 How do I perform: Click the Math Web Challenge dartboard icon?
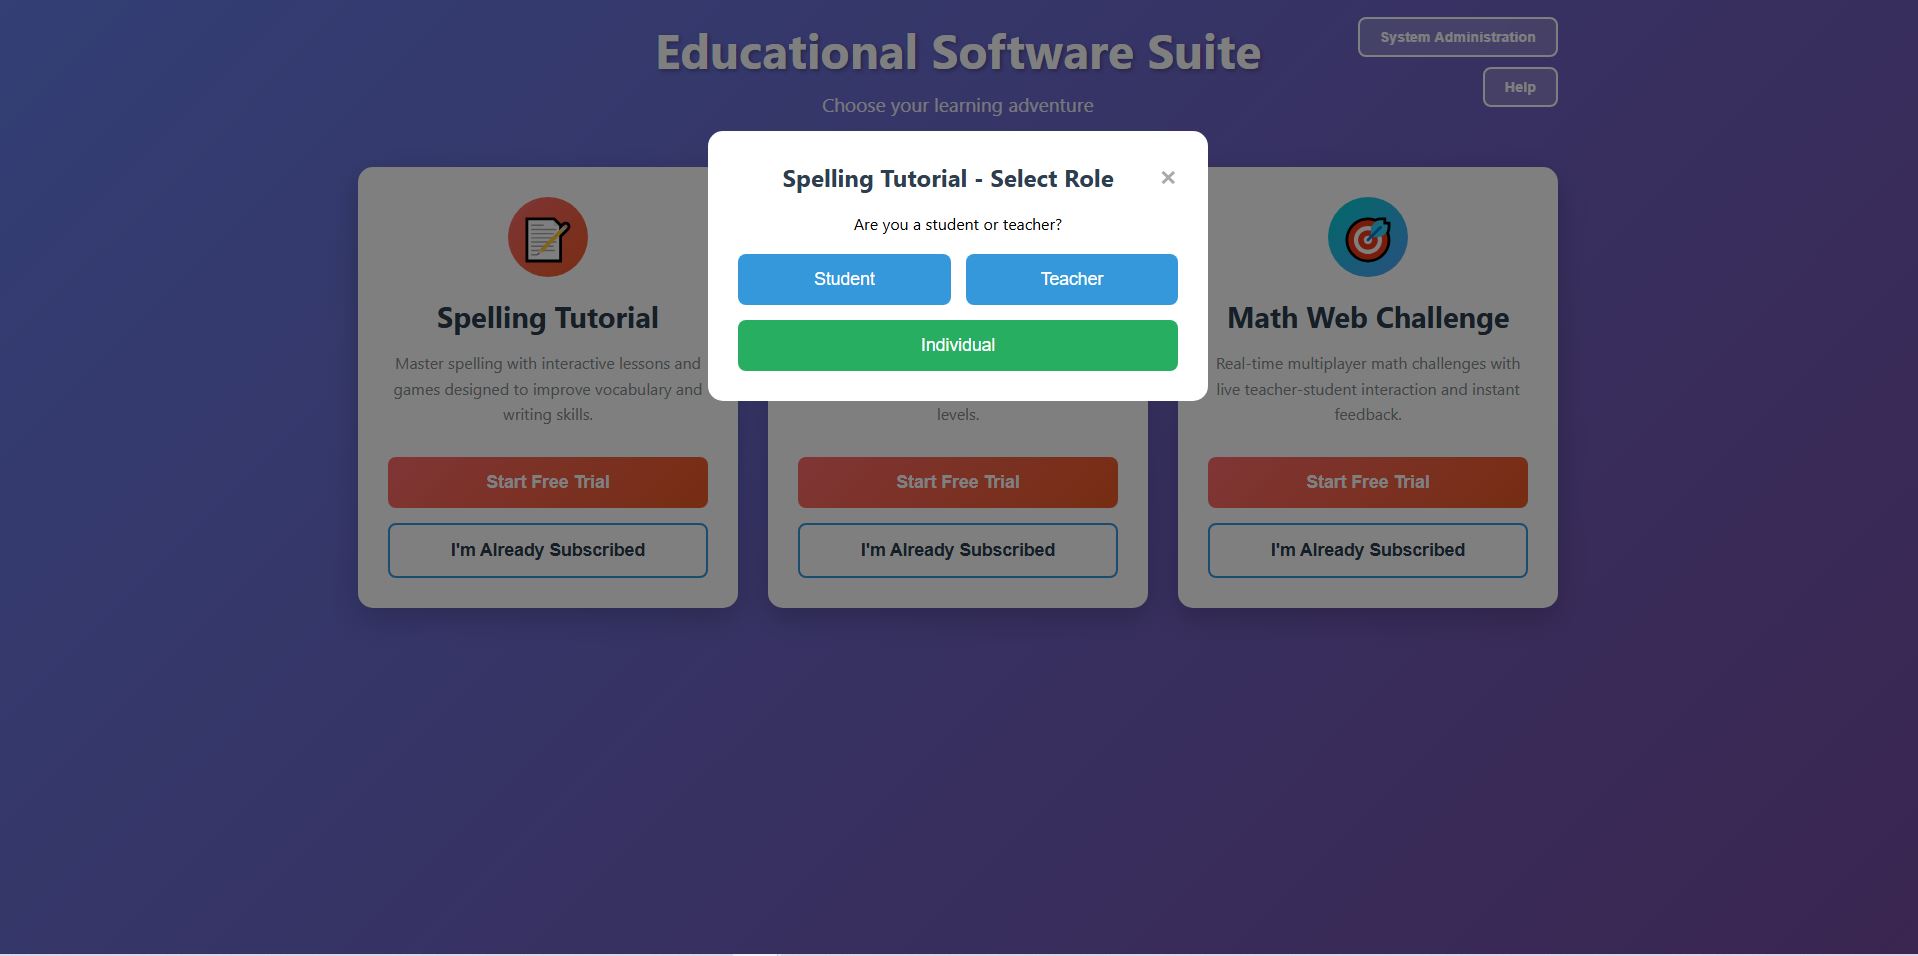click(x=1367, y=236)
